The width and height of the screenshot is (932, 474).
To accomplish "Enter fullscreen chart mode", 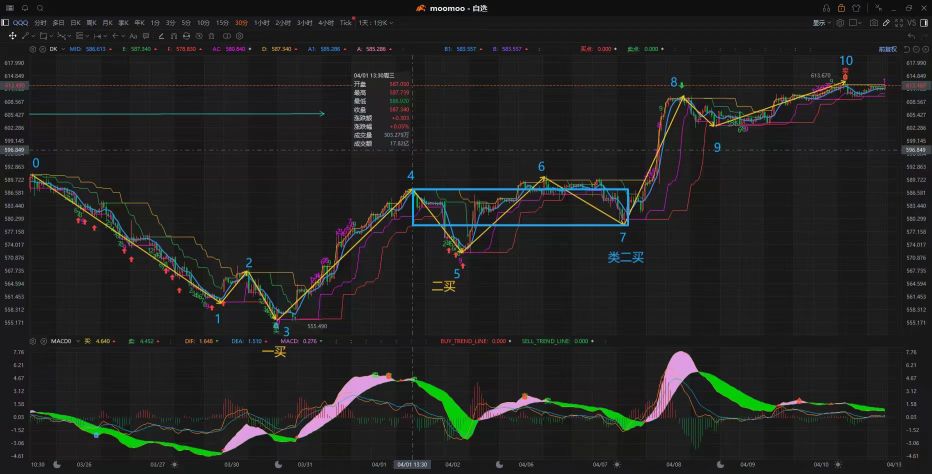I will point(899,23).
